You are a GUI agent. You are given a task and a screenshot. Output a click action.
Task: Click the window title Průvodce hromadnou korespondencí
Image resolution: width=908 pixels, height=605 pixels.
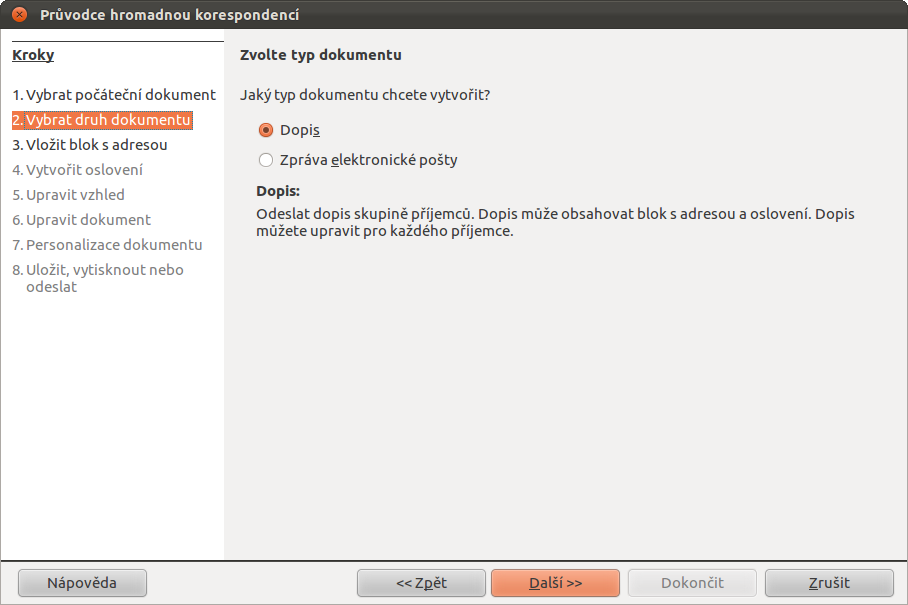coord(170,14)
